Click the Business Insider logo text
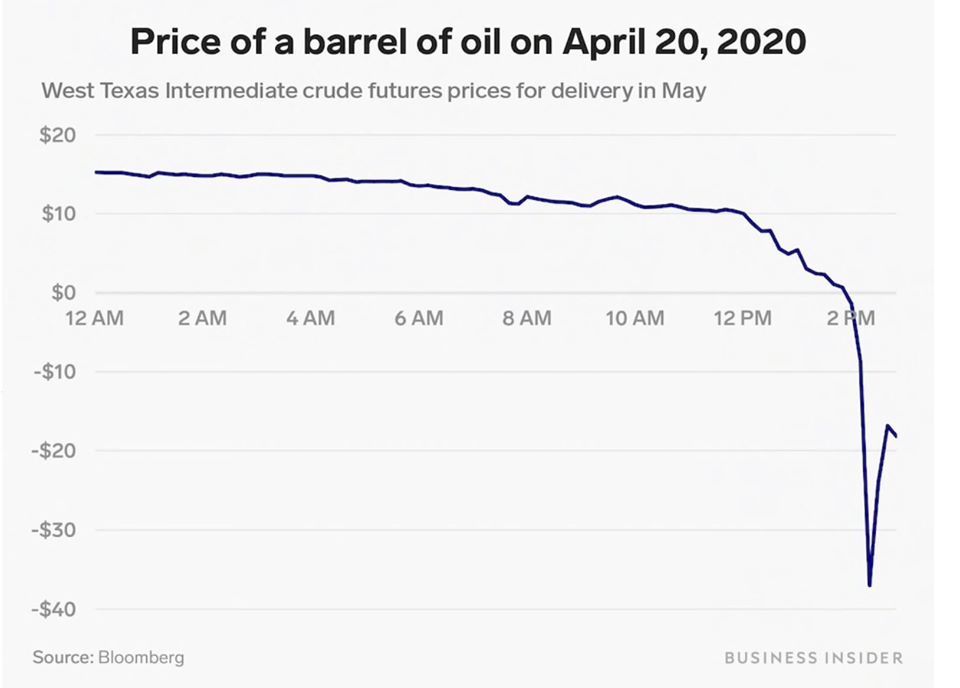960x688 pixels. coord(813,658)
